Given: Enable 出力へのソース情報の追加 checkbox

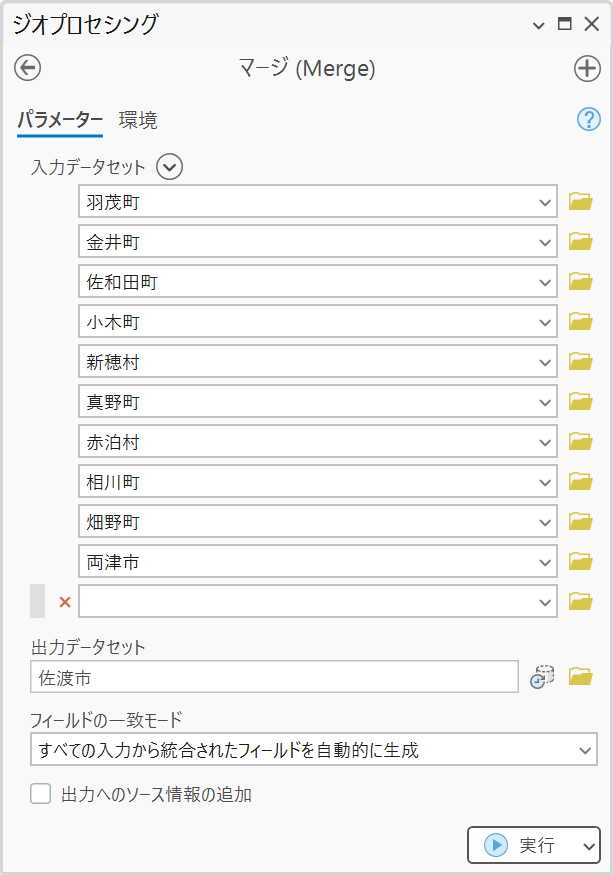Looking at the screenshot, I should (41, 795).
